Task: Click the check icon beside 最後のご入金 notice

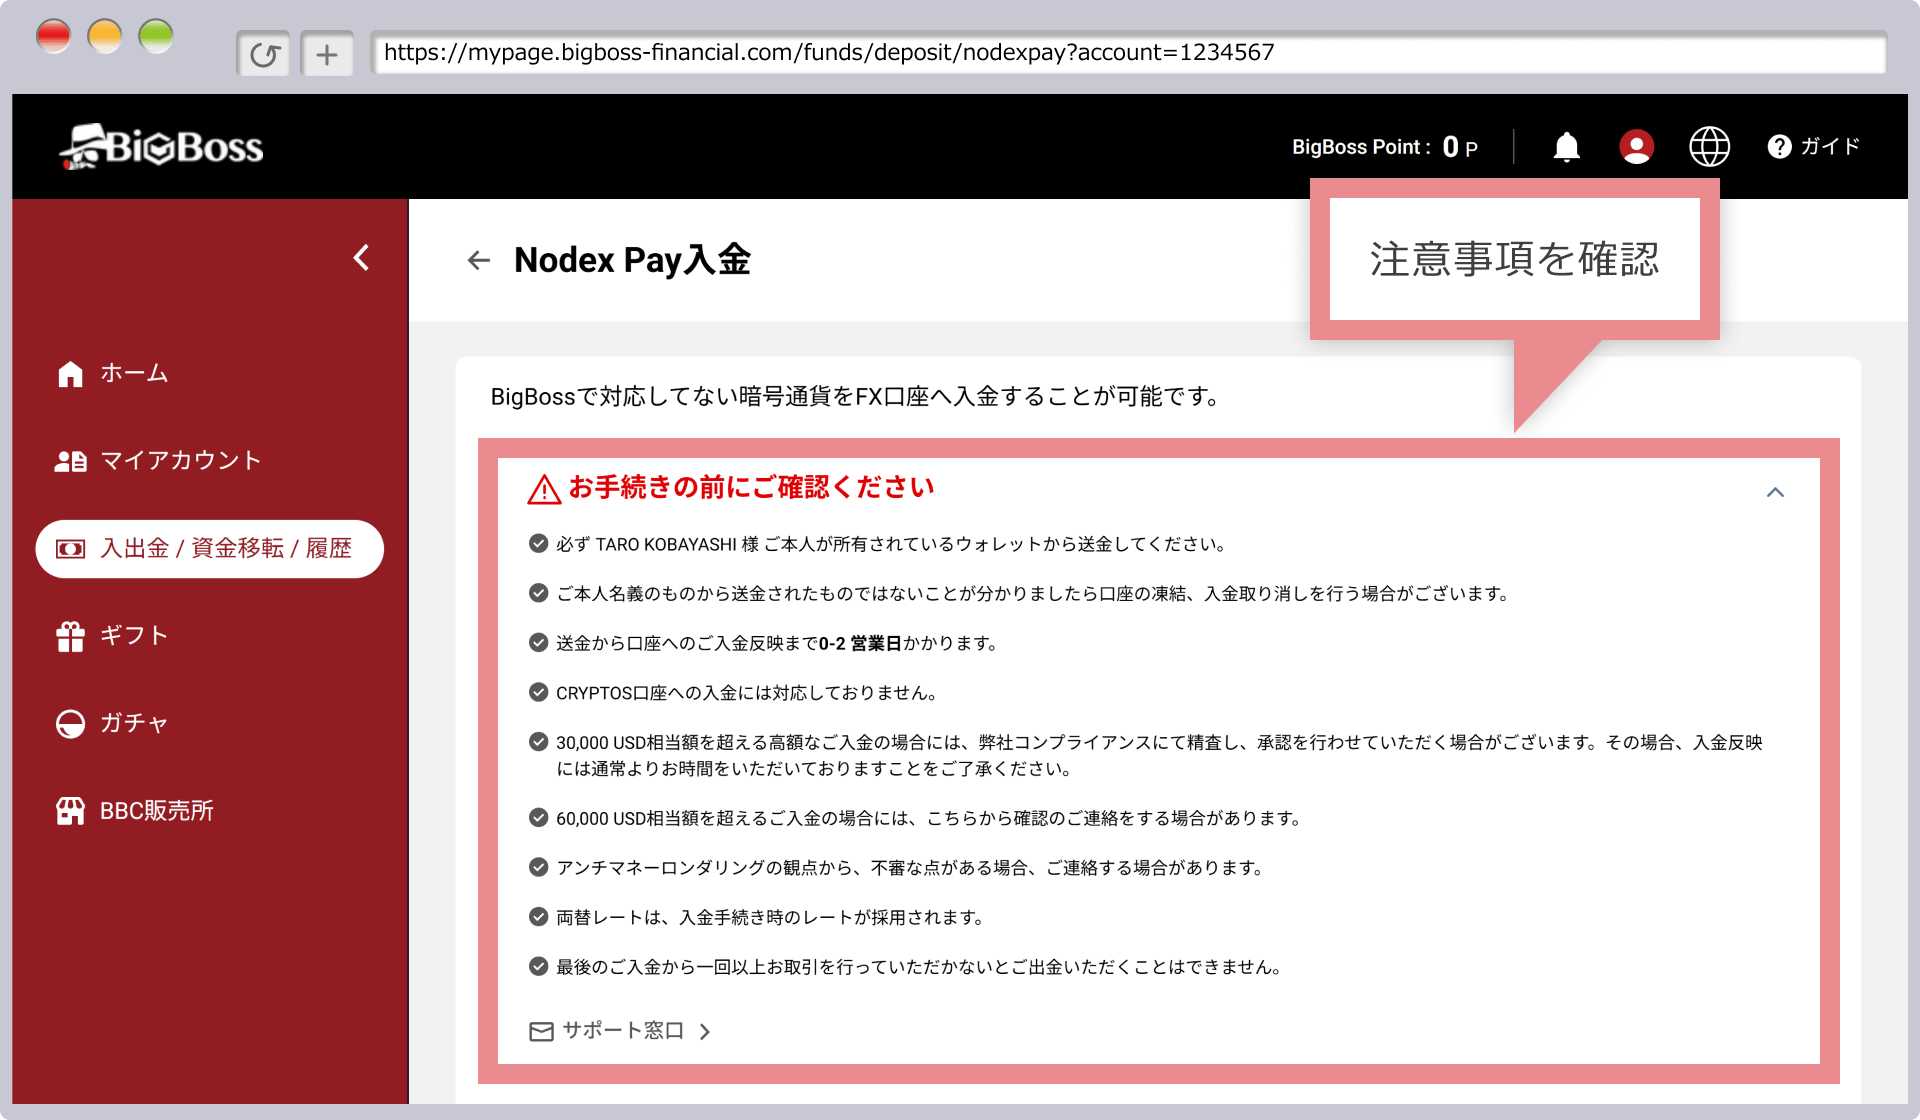Action: (538, 966)
